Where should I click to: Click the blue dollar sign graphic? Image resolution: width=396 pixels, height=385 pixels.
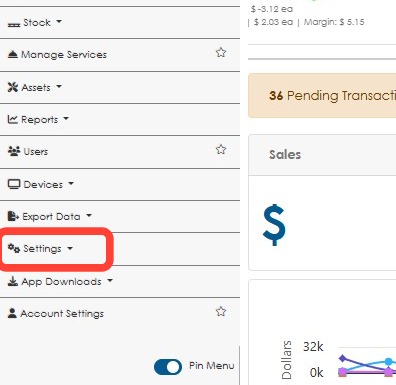coord(274,225)
